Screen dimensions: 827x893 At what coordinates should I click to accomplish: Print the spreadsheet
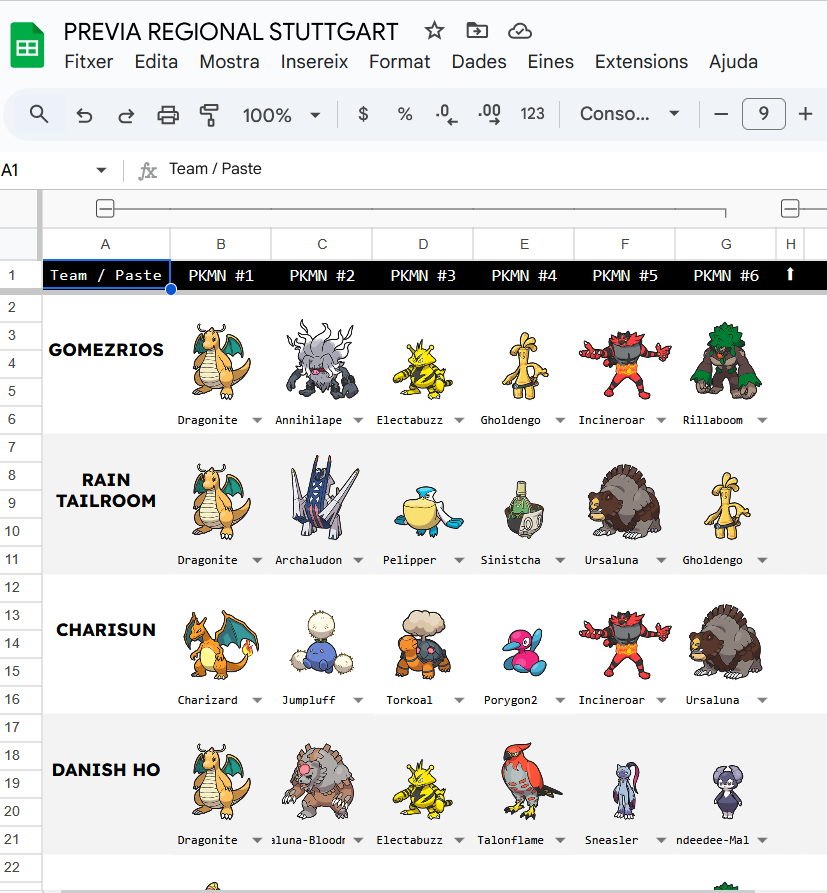click(168, 115)
